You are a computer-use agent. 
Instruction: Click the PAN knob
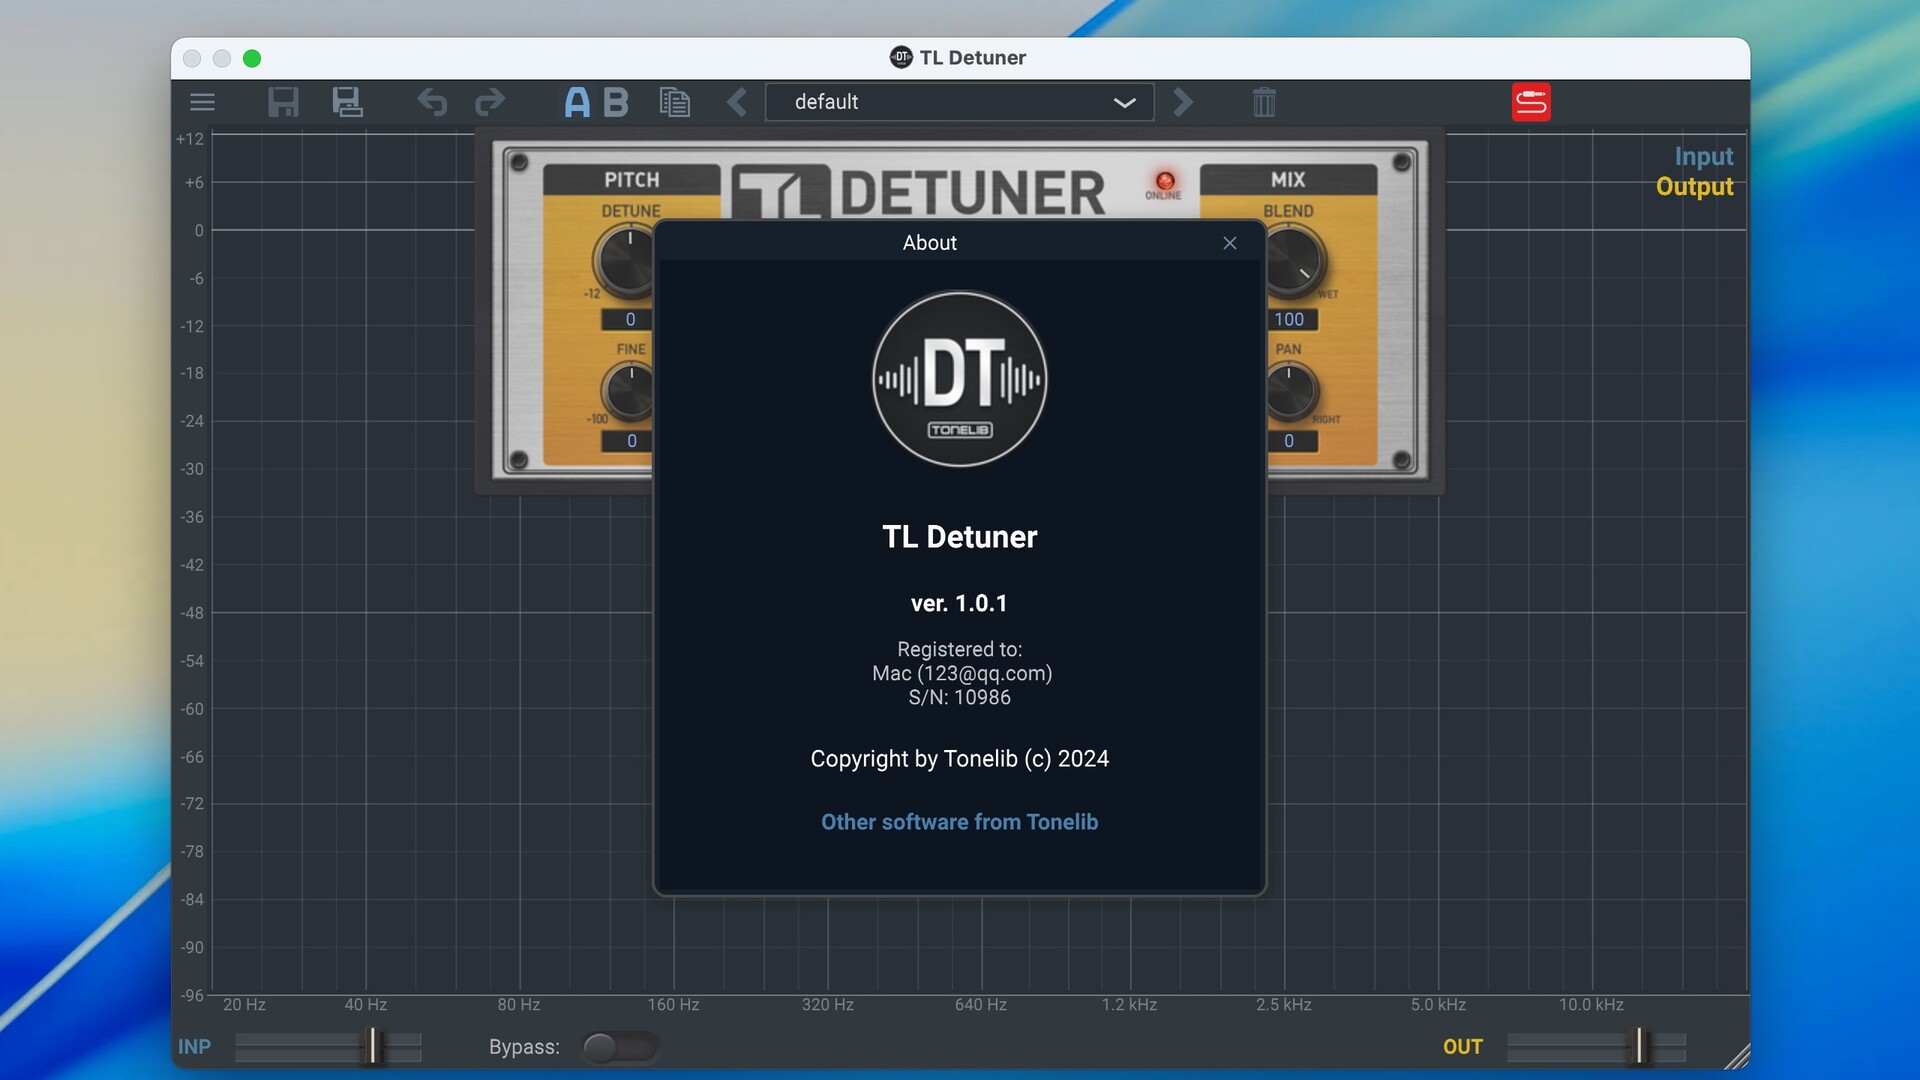coord(1291,392)
